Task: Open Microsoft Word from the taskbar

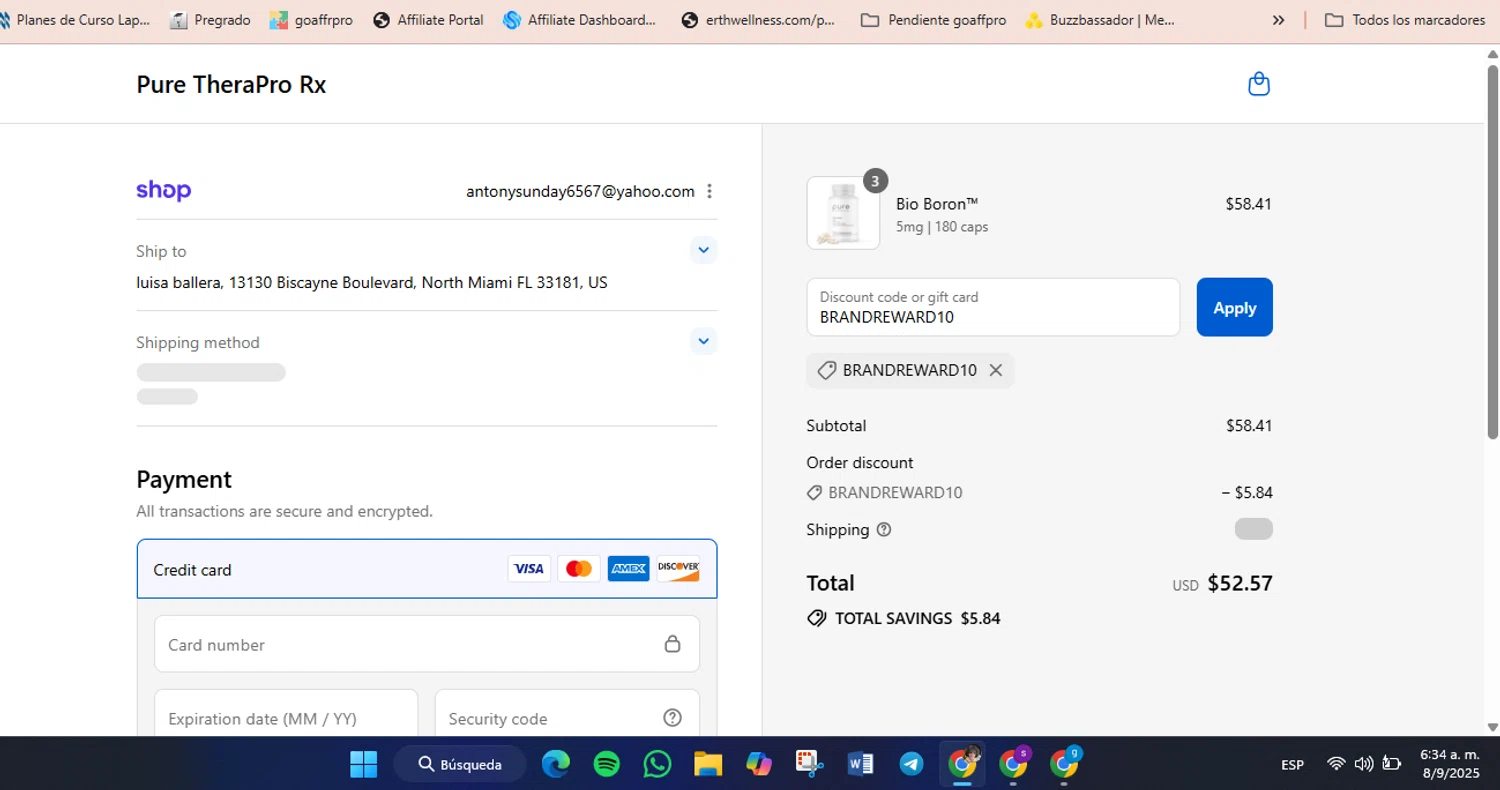Action: point(860,764)
